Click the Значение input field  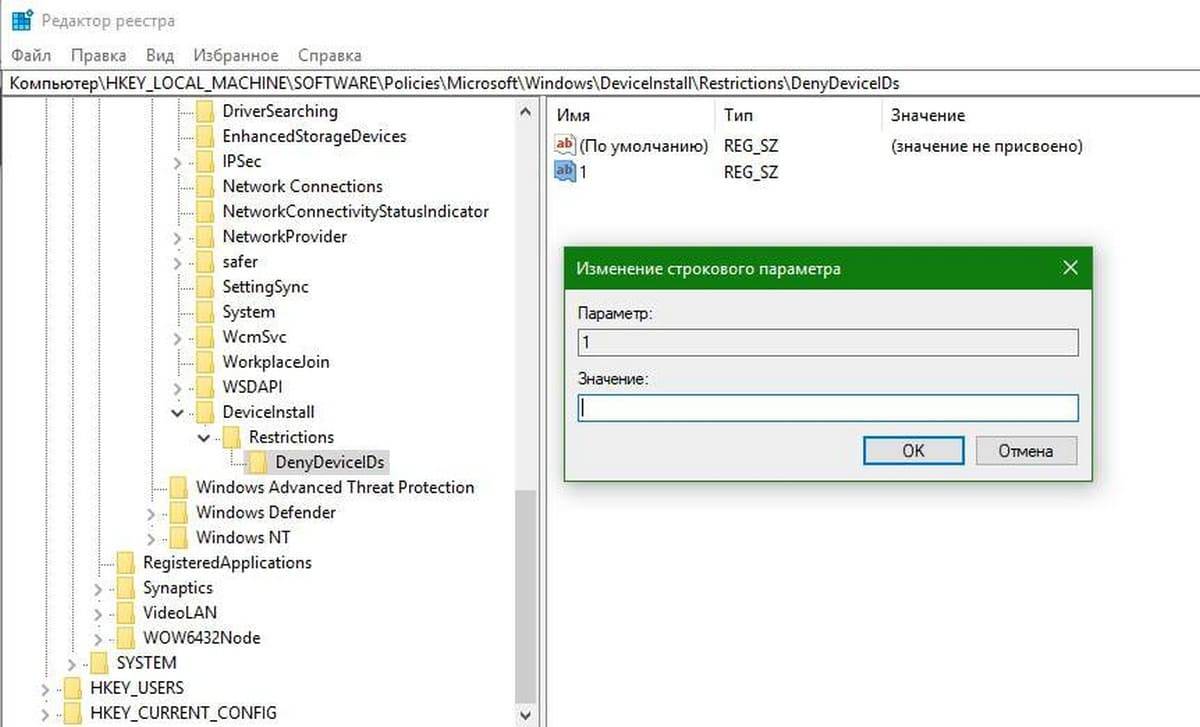[x=828, y=408]
